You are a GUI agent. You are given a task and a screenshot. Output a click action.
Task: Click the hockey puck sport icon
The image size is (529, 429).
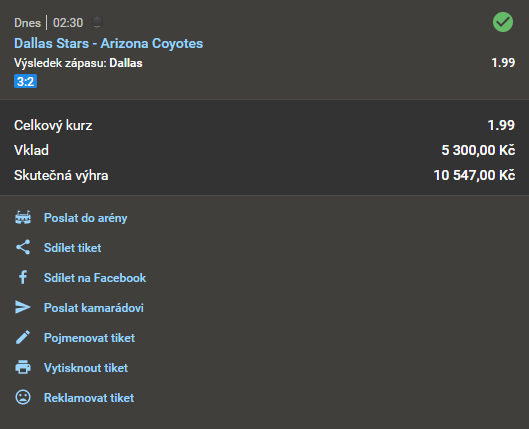point(97,22)
